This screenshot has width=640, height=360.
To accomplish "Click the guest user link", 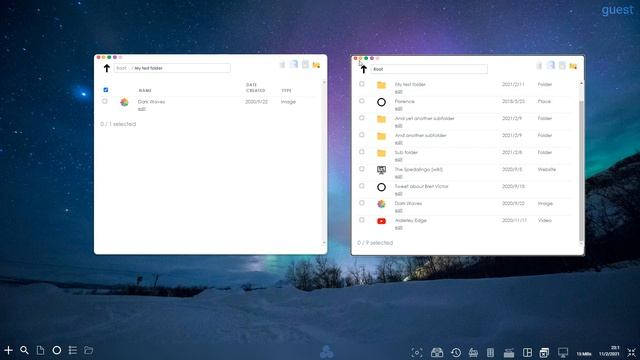I will [617, 9].
